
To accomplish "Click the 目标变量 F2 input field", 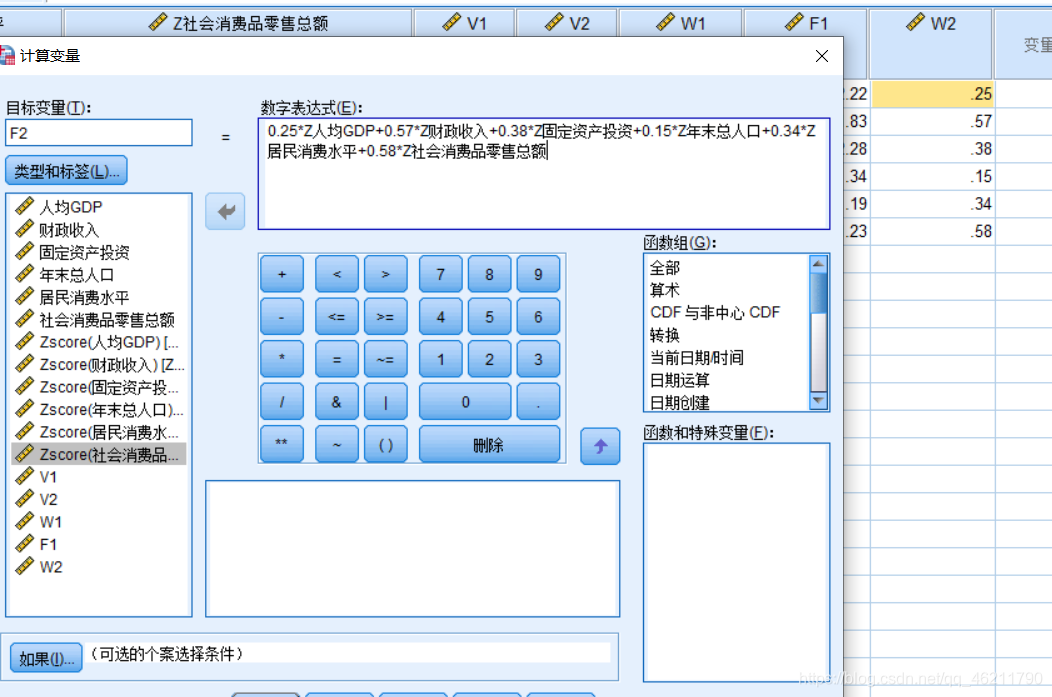I will tap(99, 133).
